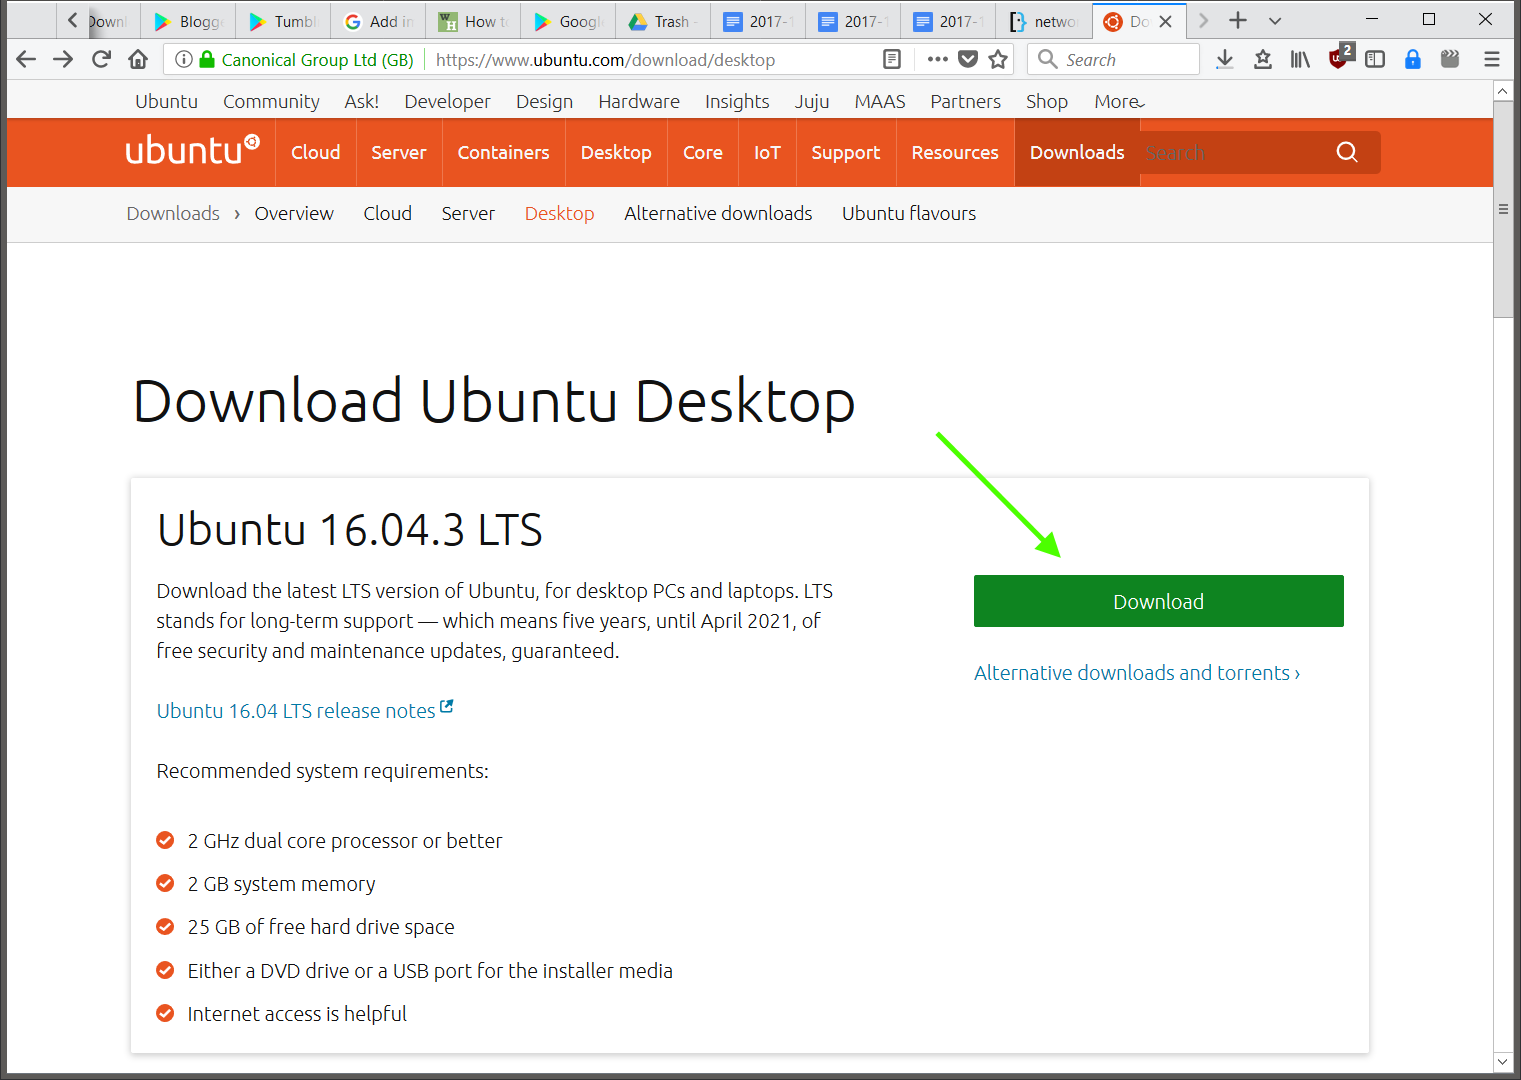Select Support in the orange menu bar
Screen dimensions: 1521x1080
pyautogui.click(x=846, y=153)
